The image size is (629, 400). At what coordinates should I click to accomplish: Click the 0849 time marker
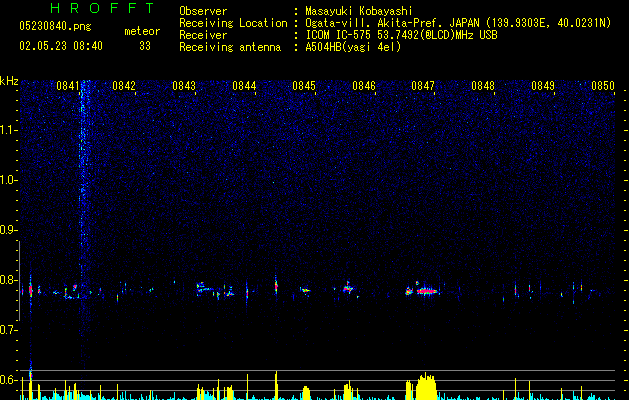coord(543,86)
